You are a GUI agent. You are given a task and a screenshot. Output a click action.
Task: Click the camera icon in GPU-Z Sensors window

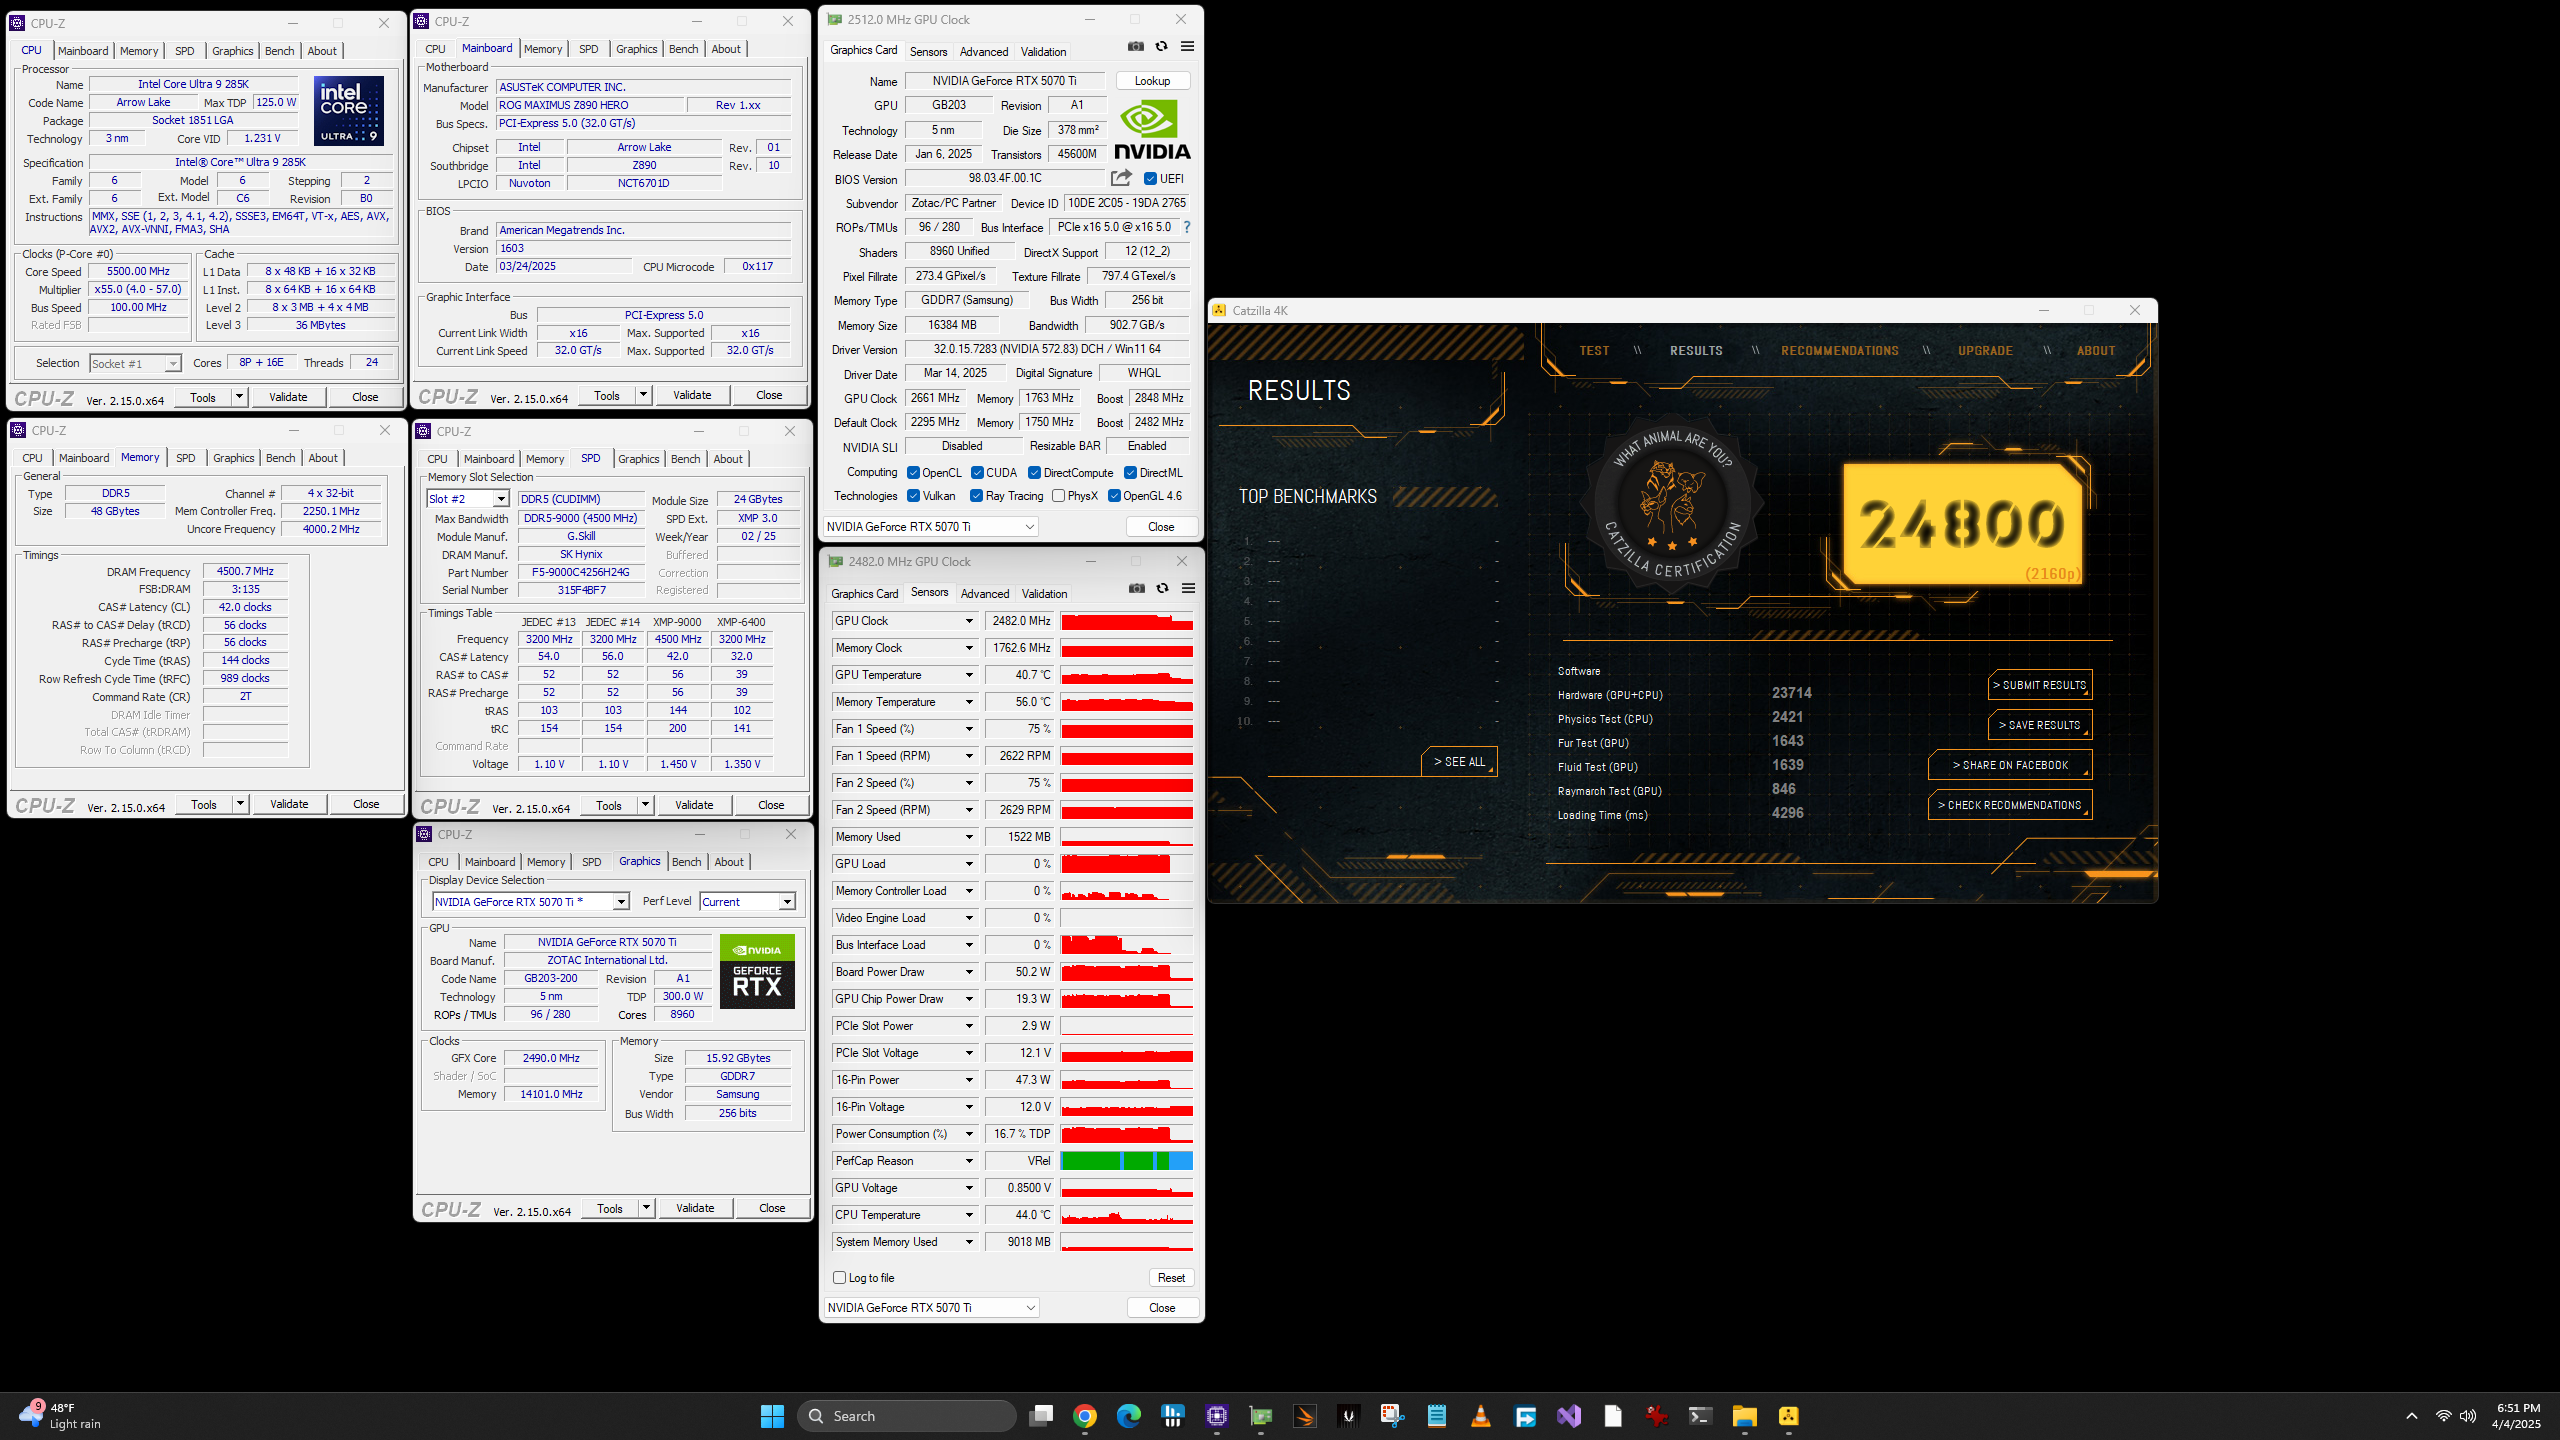(x=1136, y=588)
